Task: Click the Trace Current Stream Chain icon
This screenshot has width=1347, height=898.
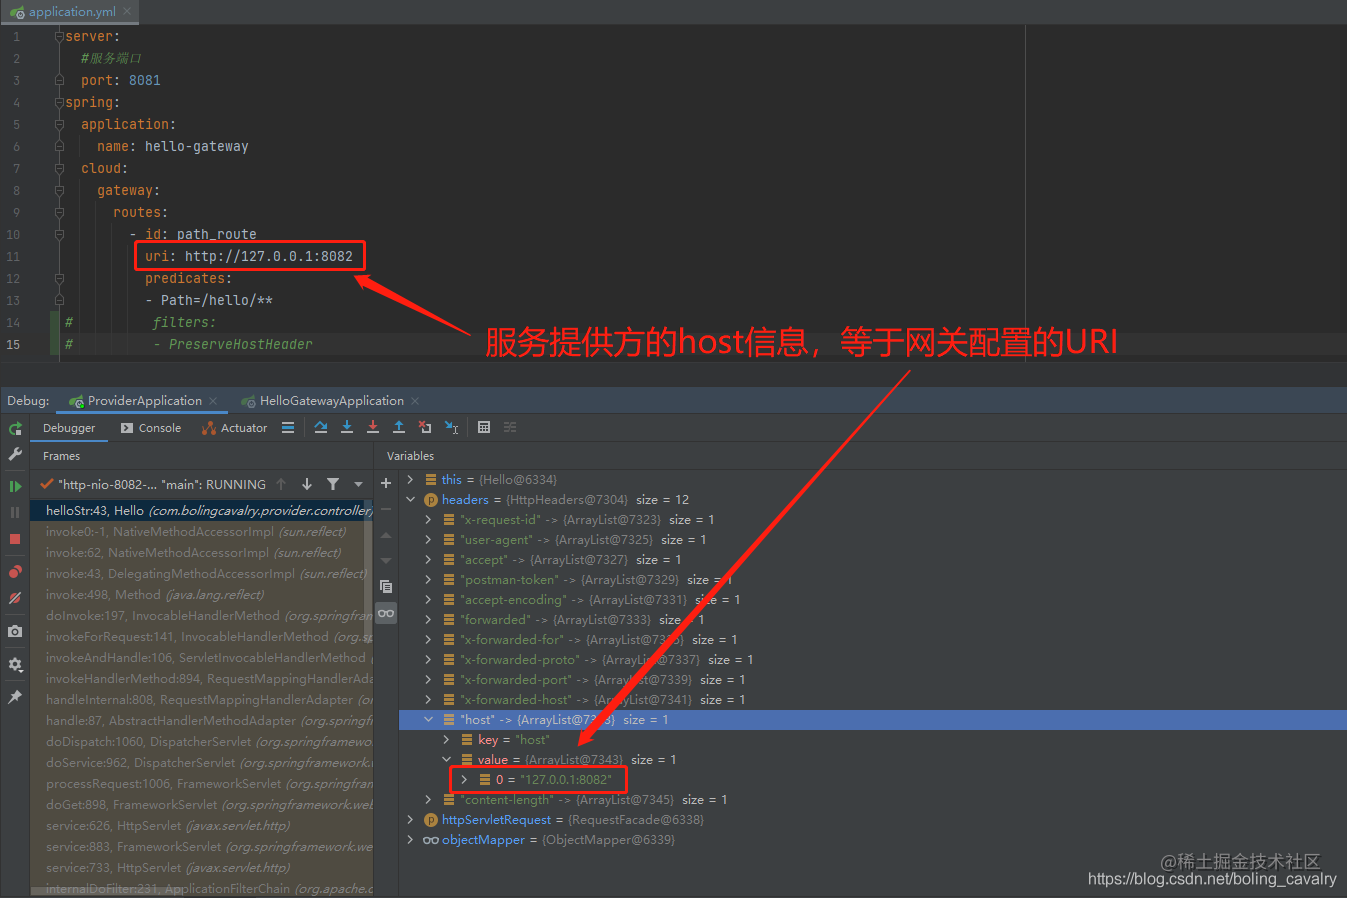Action: (x=510, y=428)
